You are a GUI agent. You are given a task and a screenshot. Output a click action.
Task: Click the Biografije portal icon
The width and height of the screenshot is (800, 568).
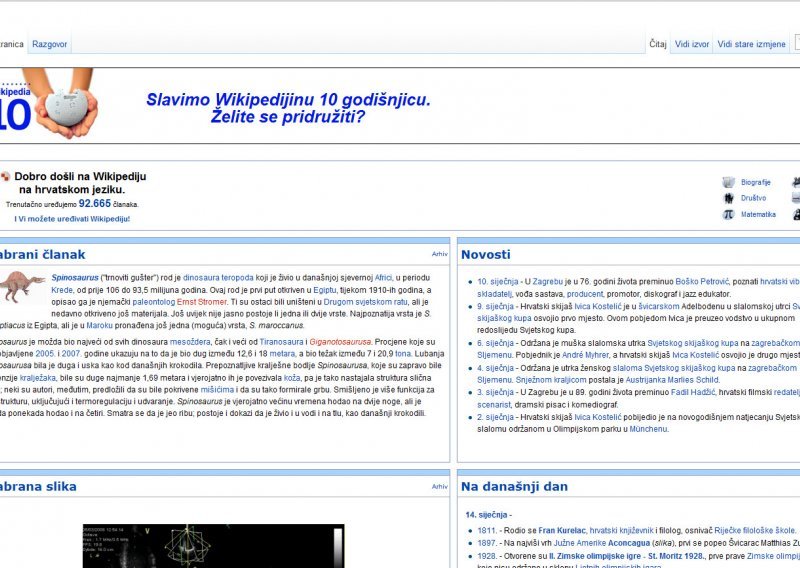tap(728, 182)
